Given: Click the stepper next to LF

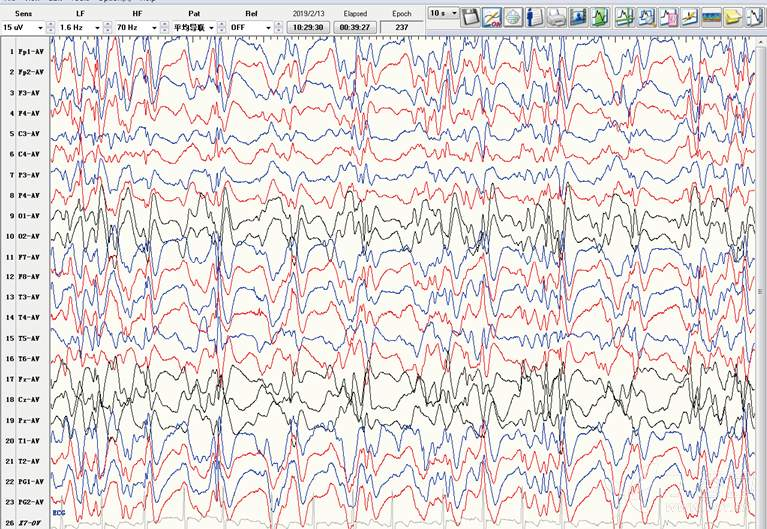Looking at the screenshot, I should click(x=108, y=27).
